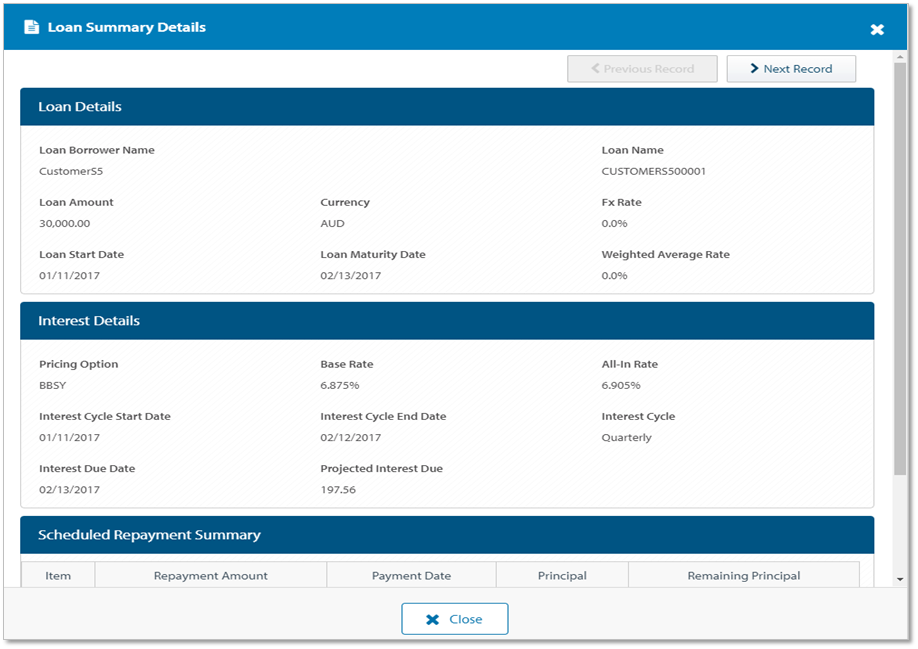
Task: Dismiss dialog using the top-right X icon
Action: pos(877,30)
